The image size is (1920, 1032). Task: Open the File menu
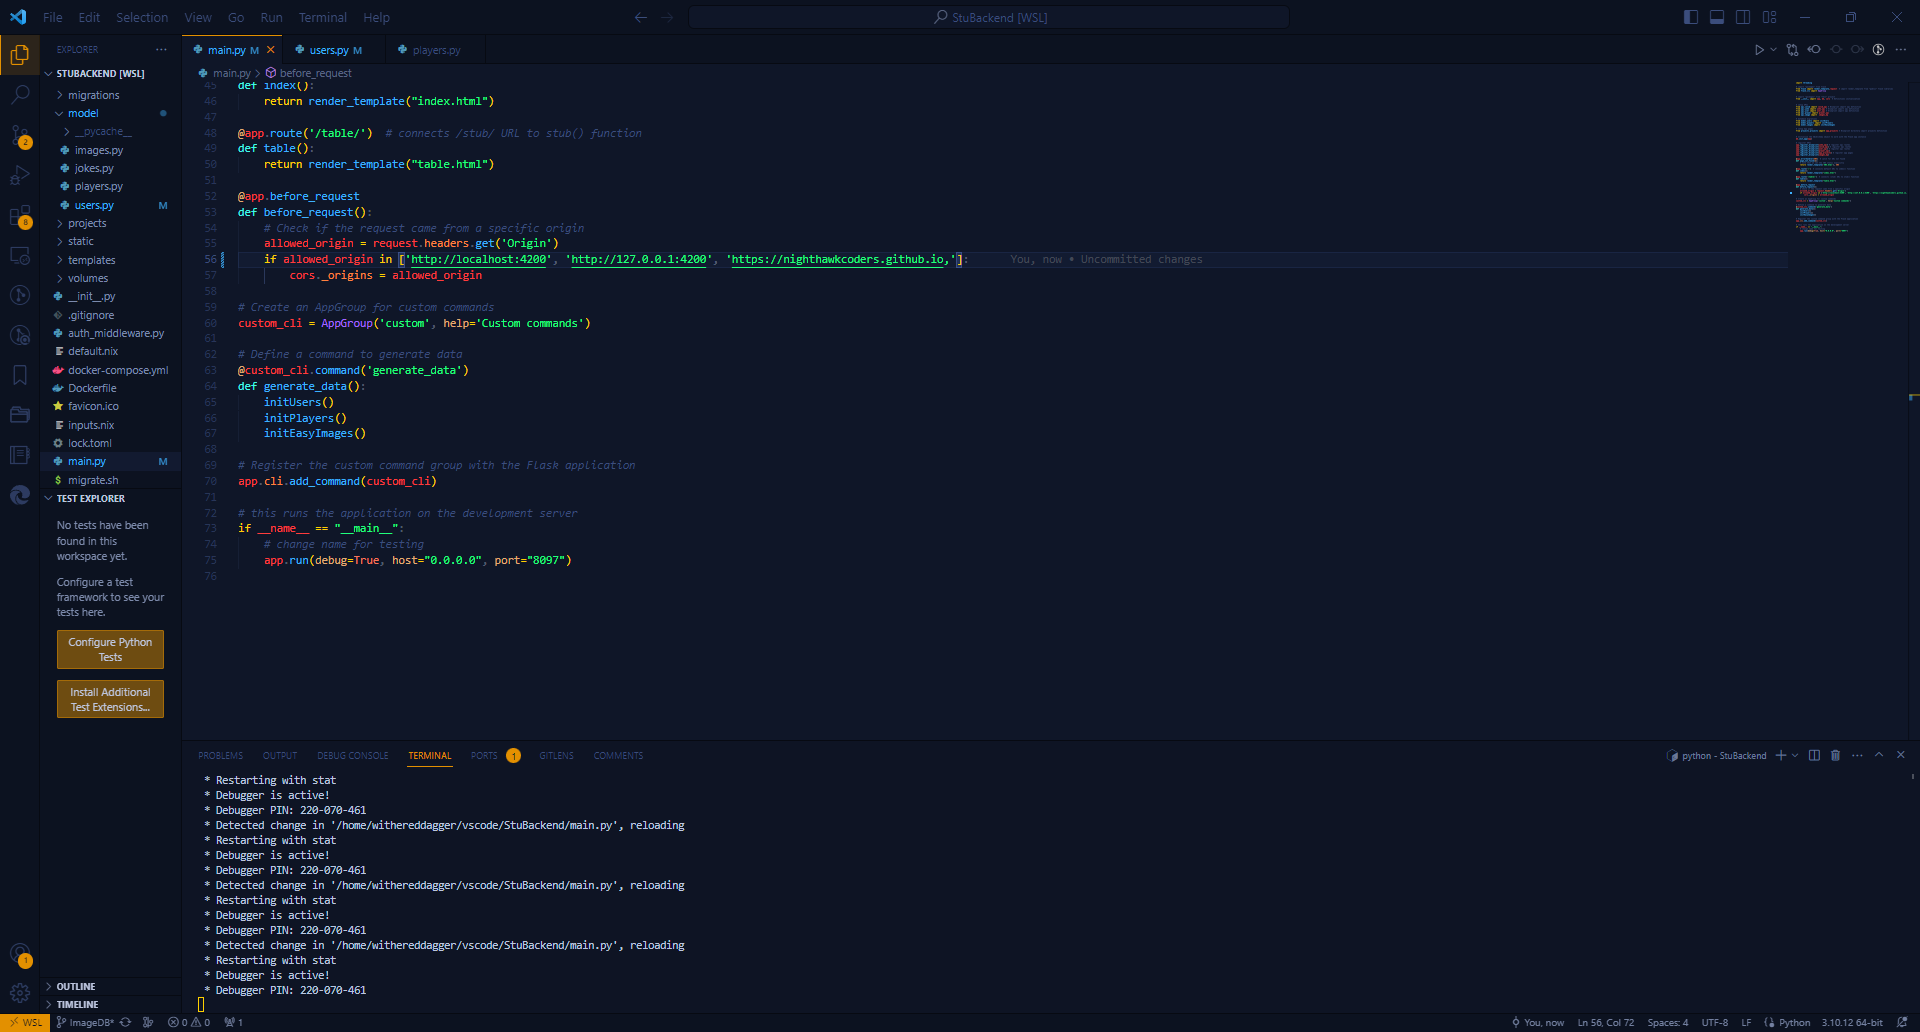[x=53, y=17]
